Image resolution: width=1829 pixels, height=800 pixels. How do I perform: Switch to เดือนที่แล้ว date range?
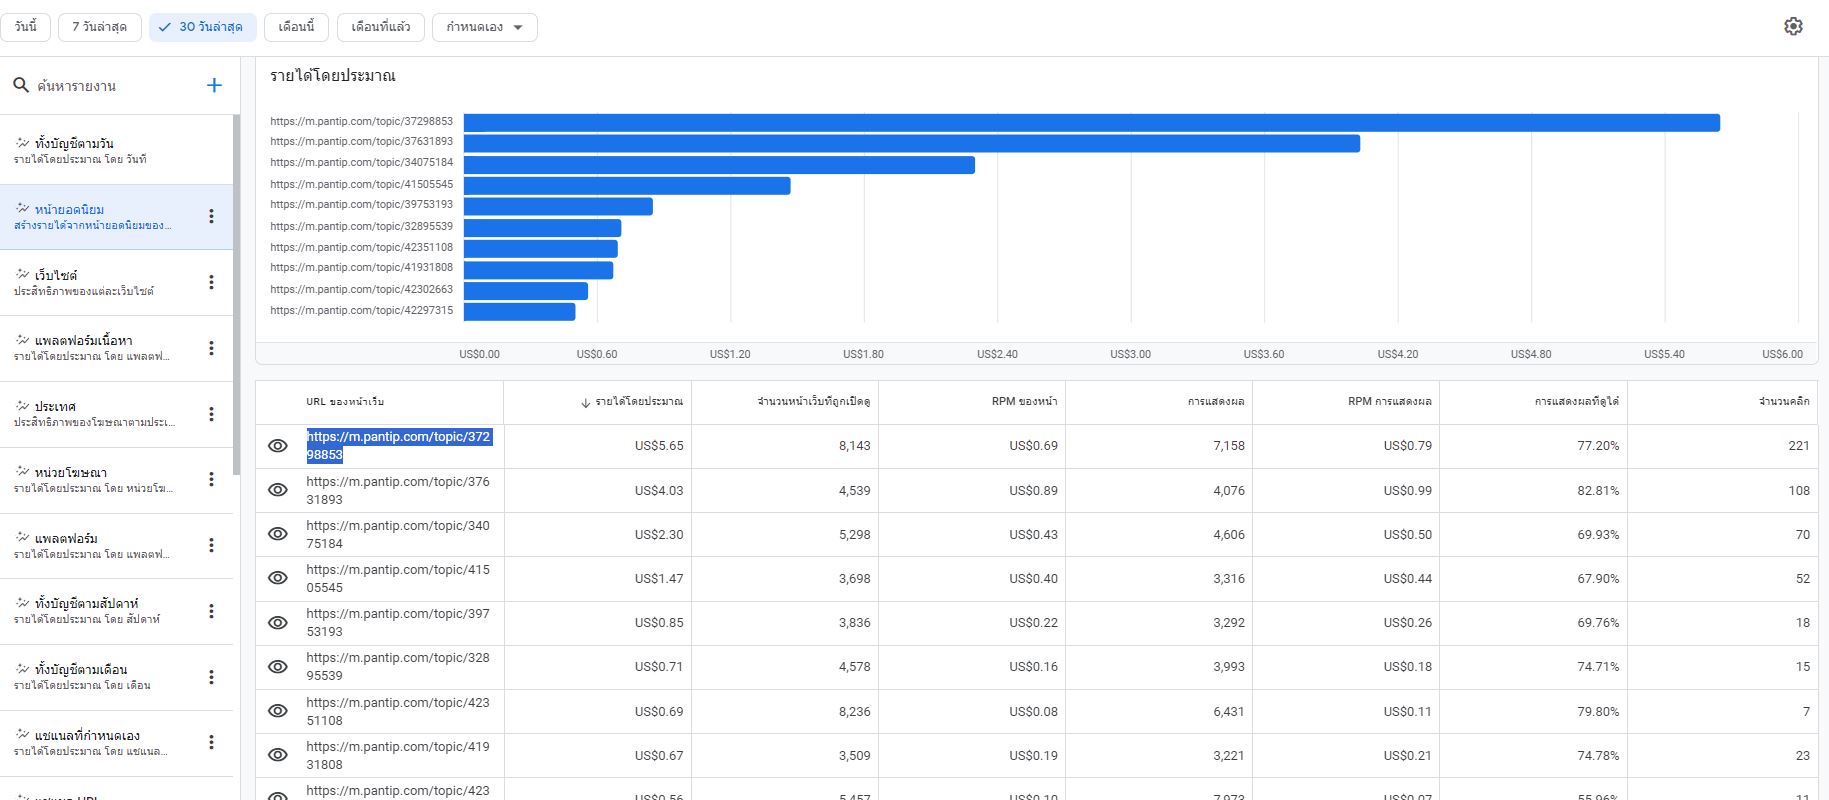coord(381,27)
